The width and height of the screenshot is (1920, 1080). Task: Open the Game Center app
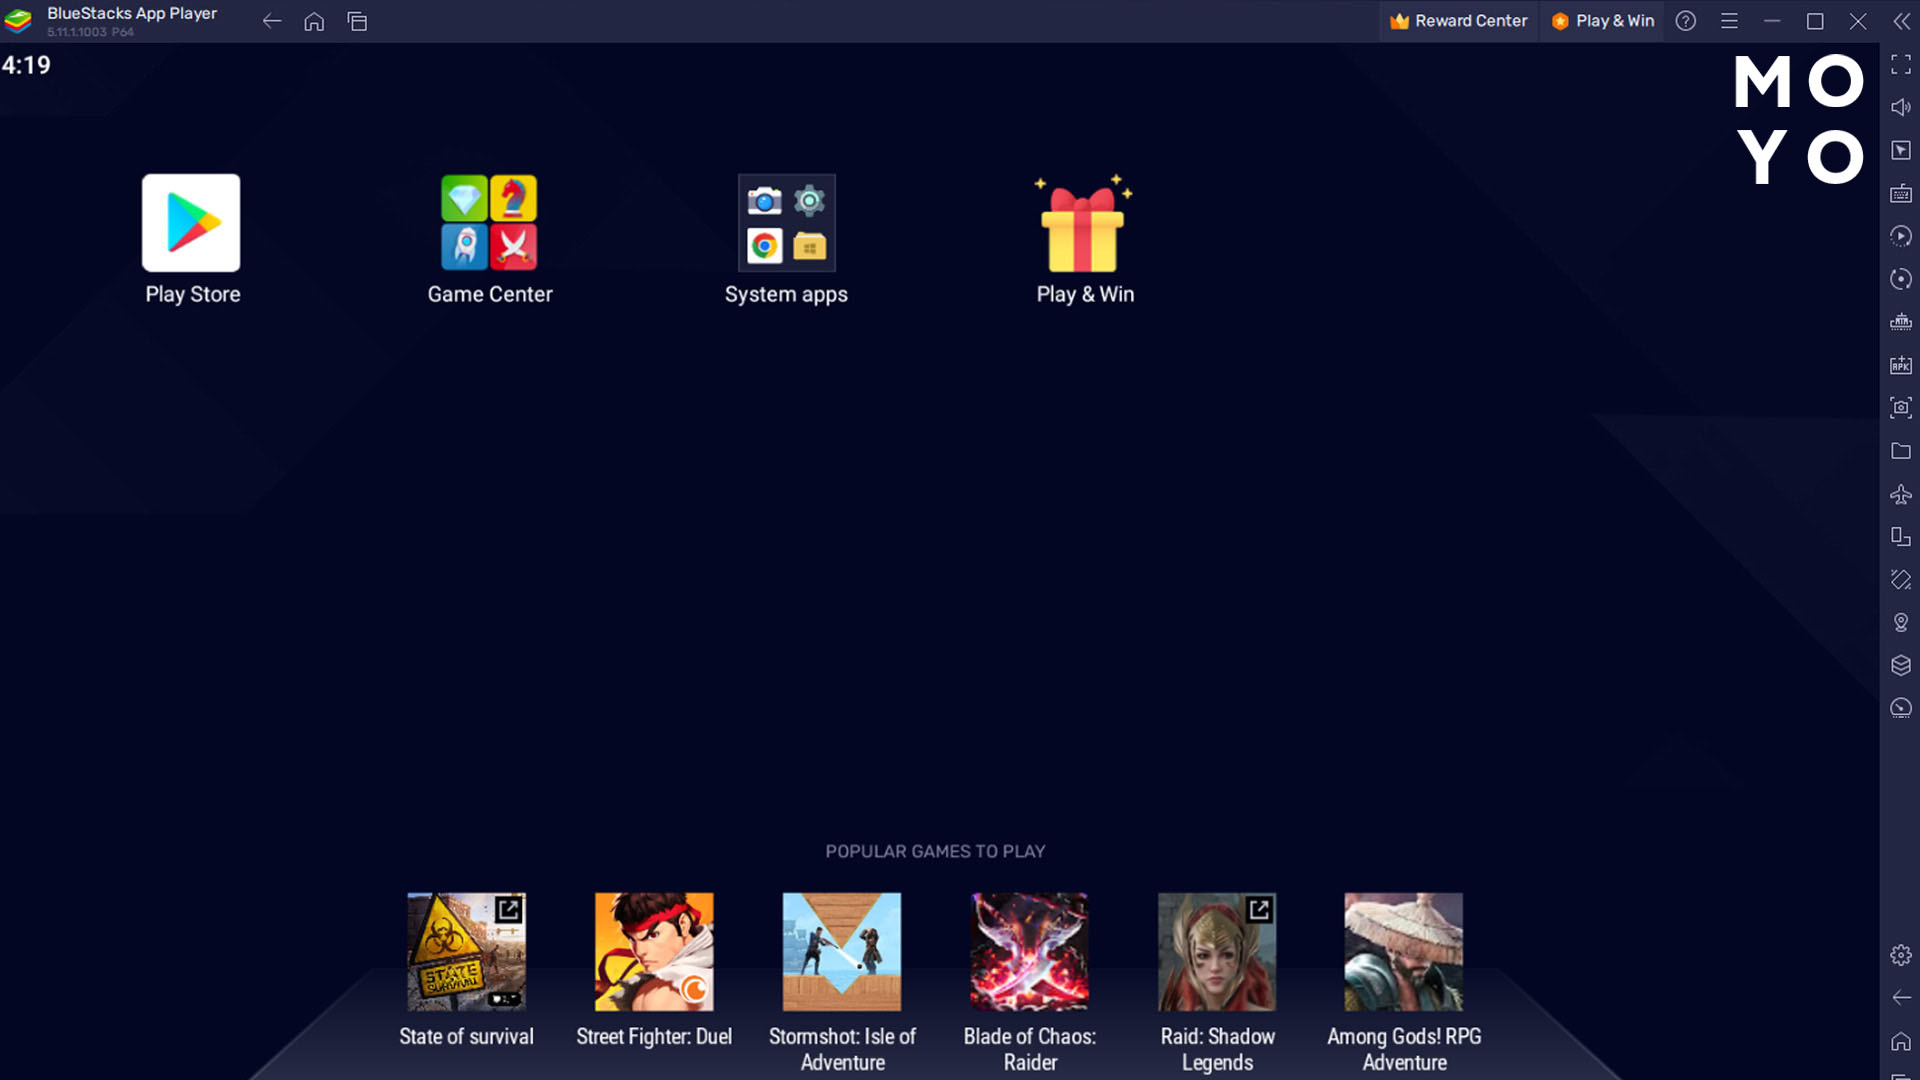coord(489,222)
